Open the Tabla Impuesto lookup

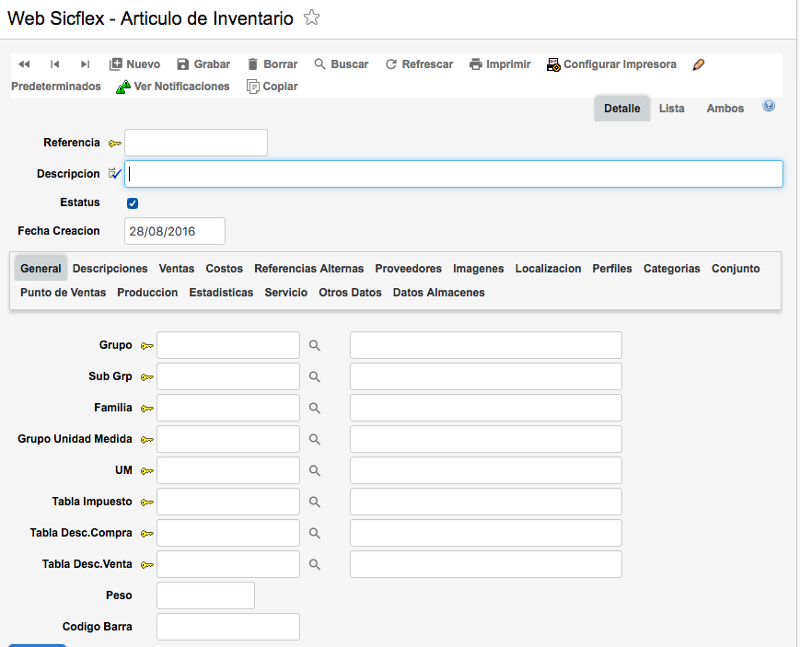point(314,501)
